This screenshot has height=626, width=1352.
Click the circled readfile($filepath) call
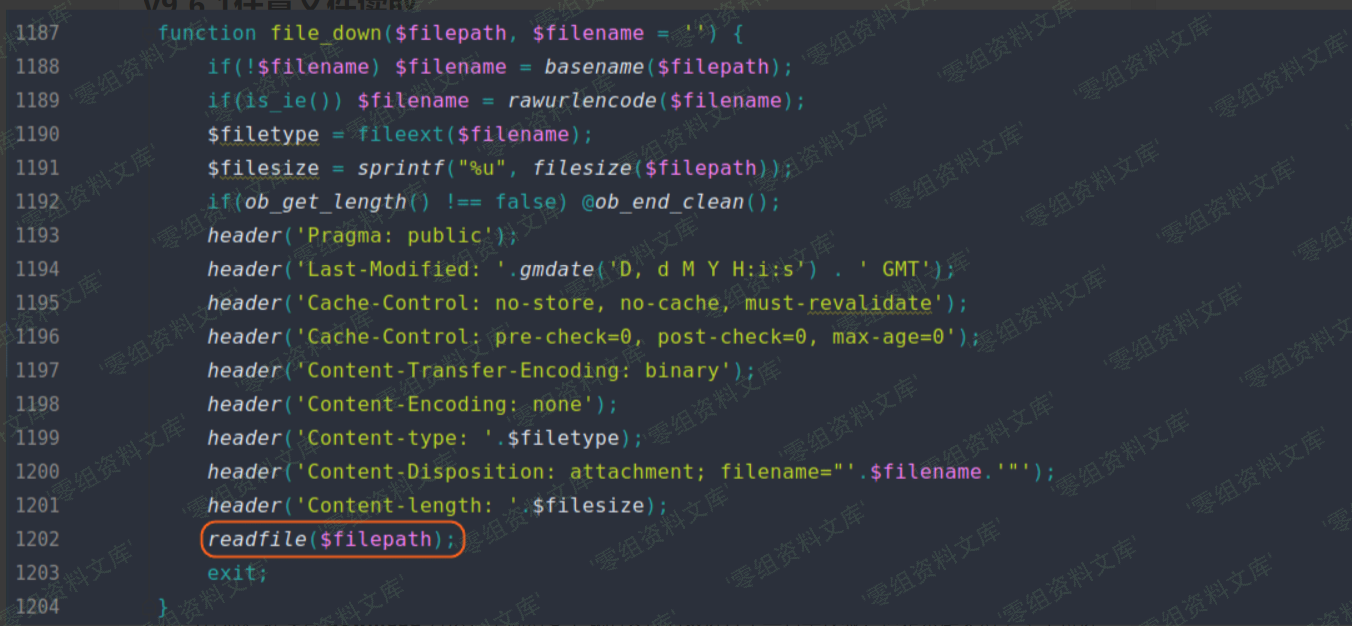333,540
